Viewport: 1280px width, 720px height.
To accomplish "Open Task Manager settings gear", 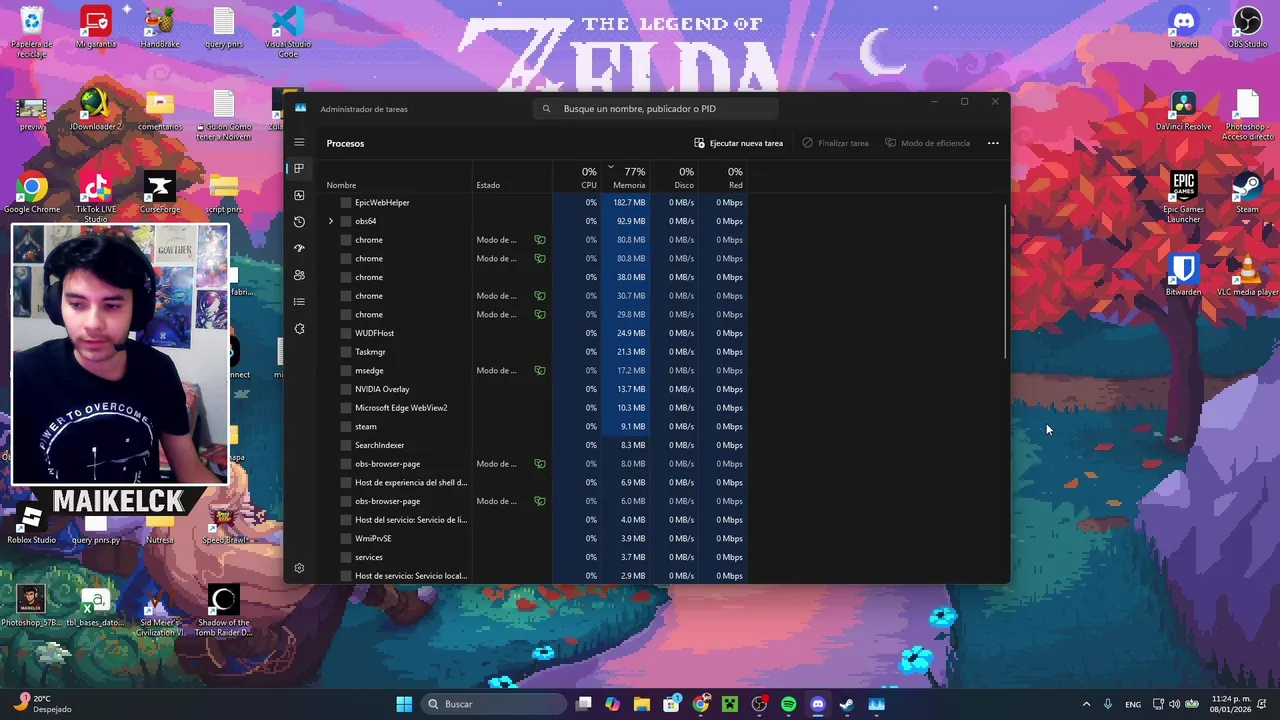I will (299, 568).
